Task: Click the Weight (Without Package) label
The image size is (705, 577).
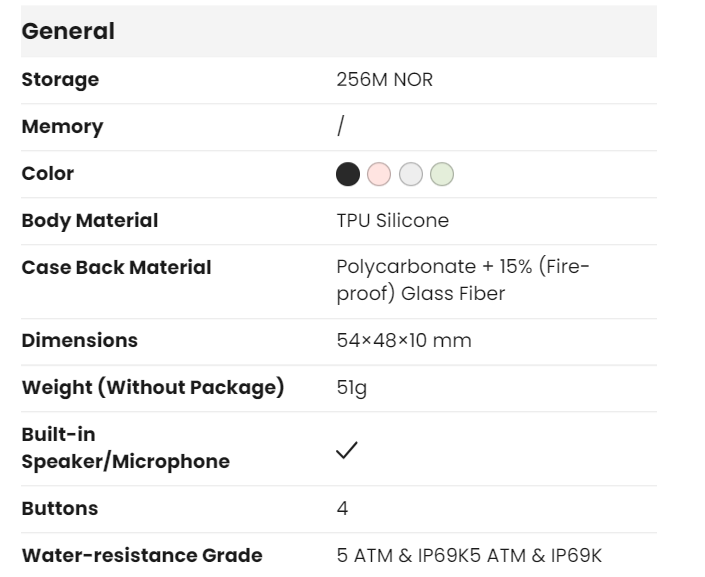Action: [153, 388]
